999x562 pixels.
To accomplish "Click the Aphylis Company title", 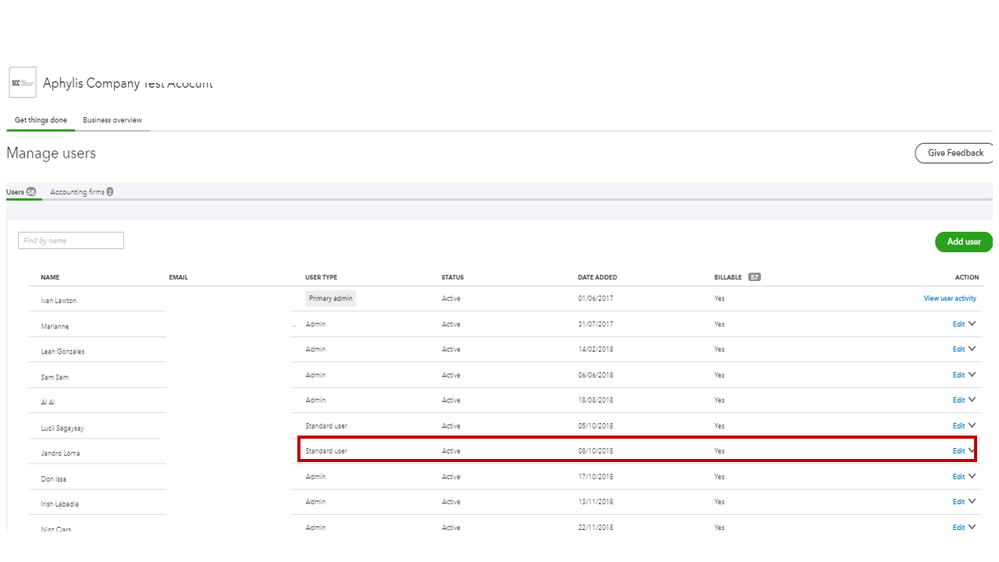I will click(x=127, y=83).
